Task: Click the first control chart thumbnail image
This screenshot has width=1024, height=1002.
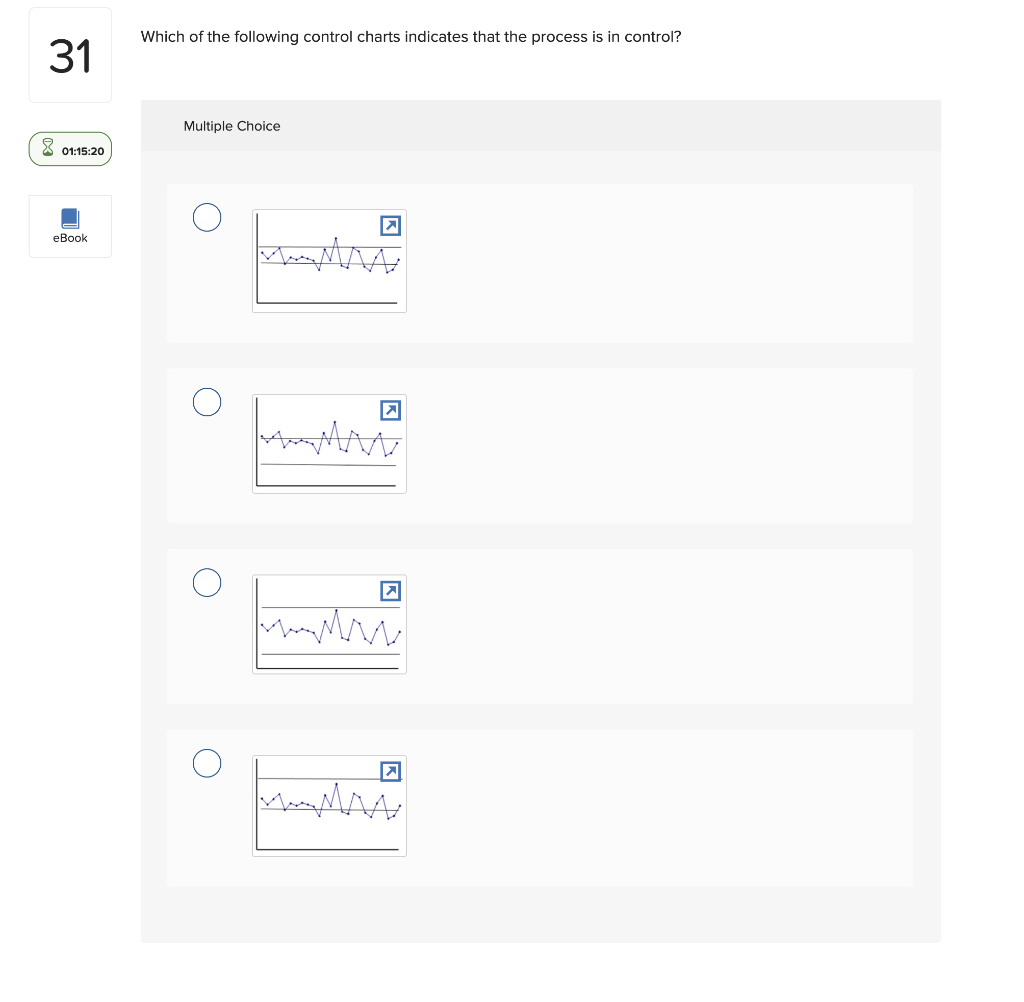Action: point(329,262)
